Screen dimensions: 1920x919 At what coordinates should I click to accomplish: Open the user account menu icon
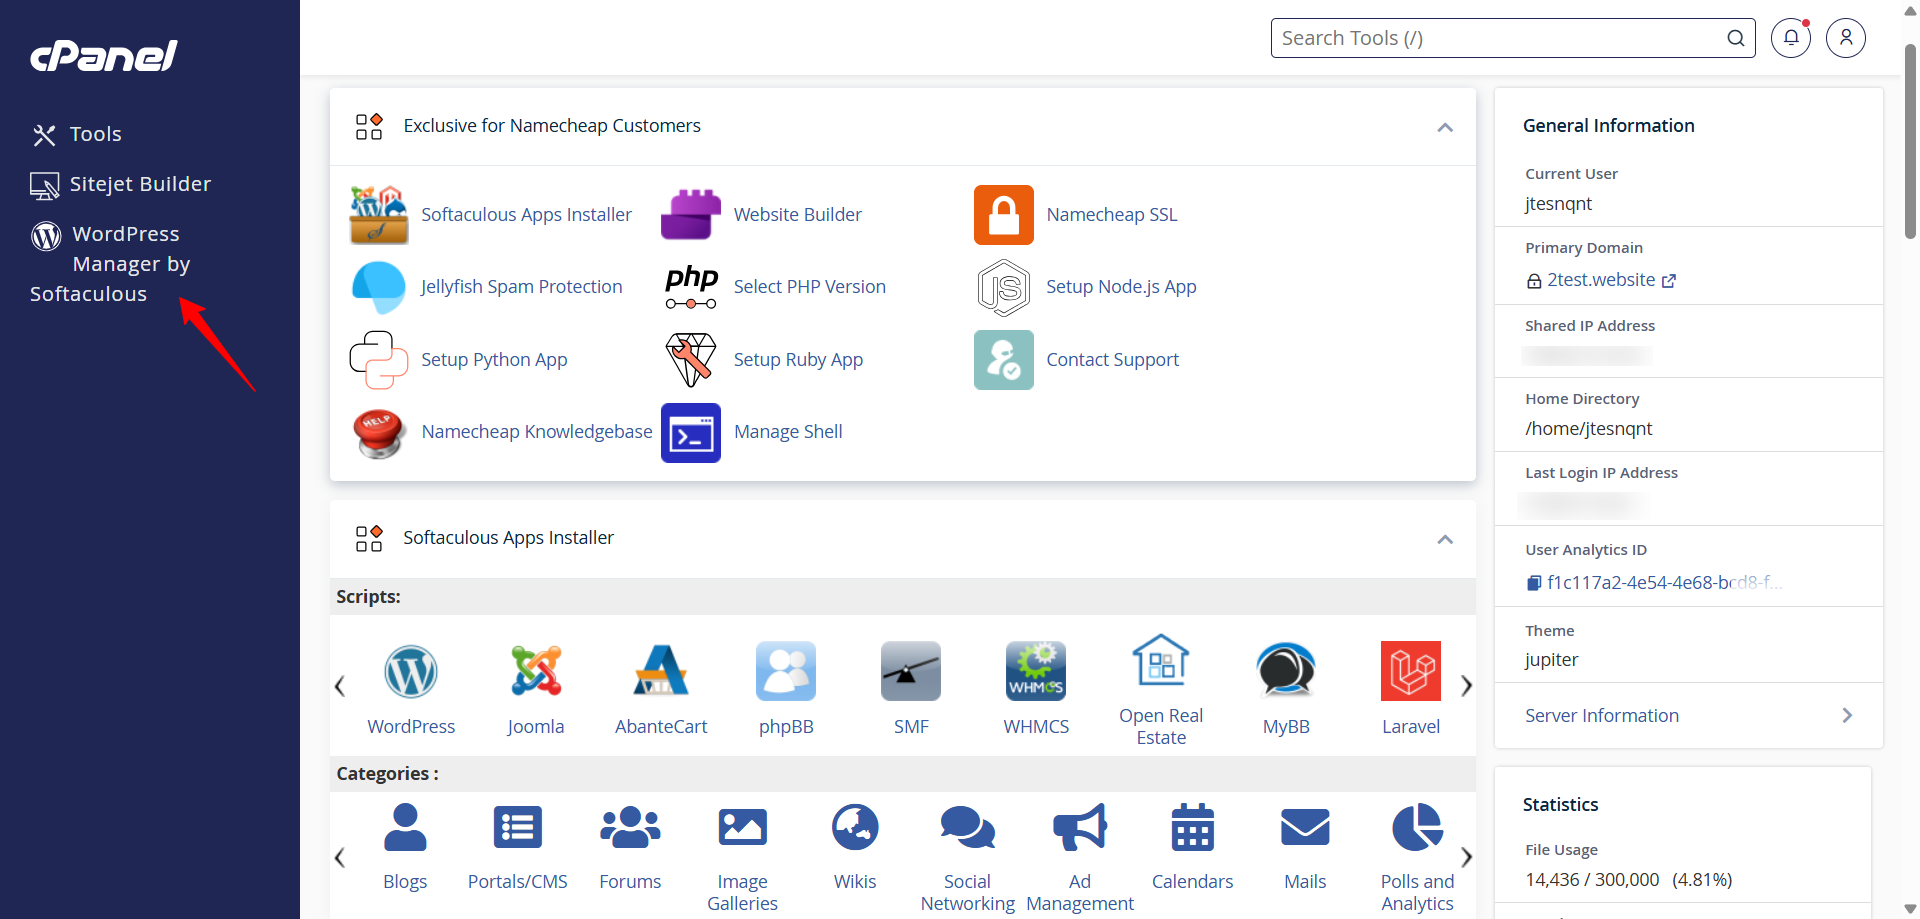(1846, 38)
